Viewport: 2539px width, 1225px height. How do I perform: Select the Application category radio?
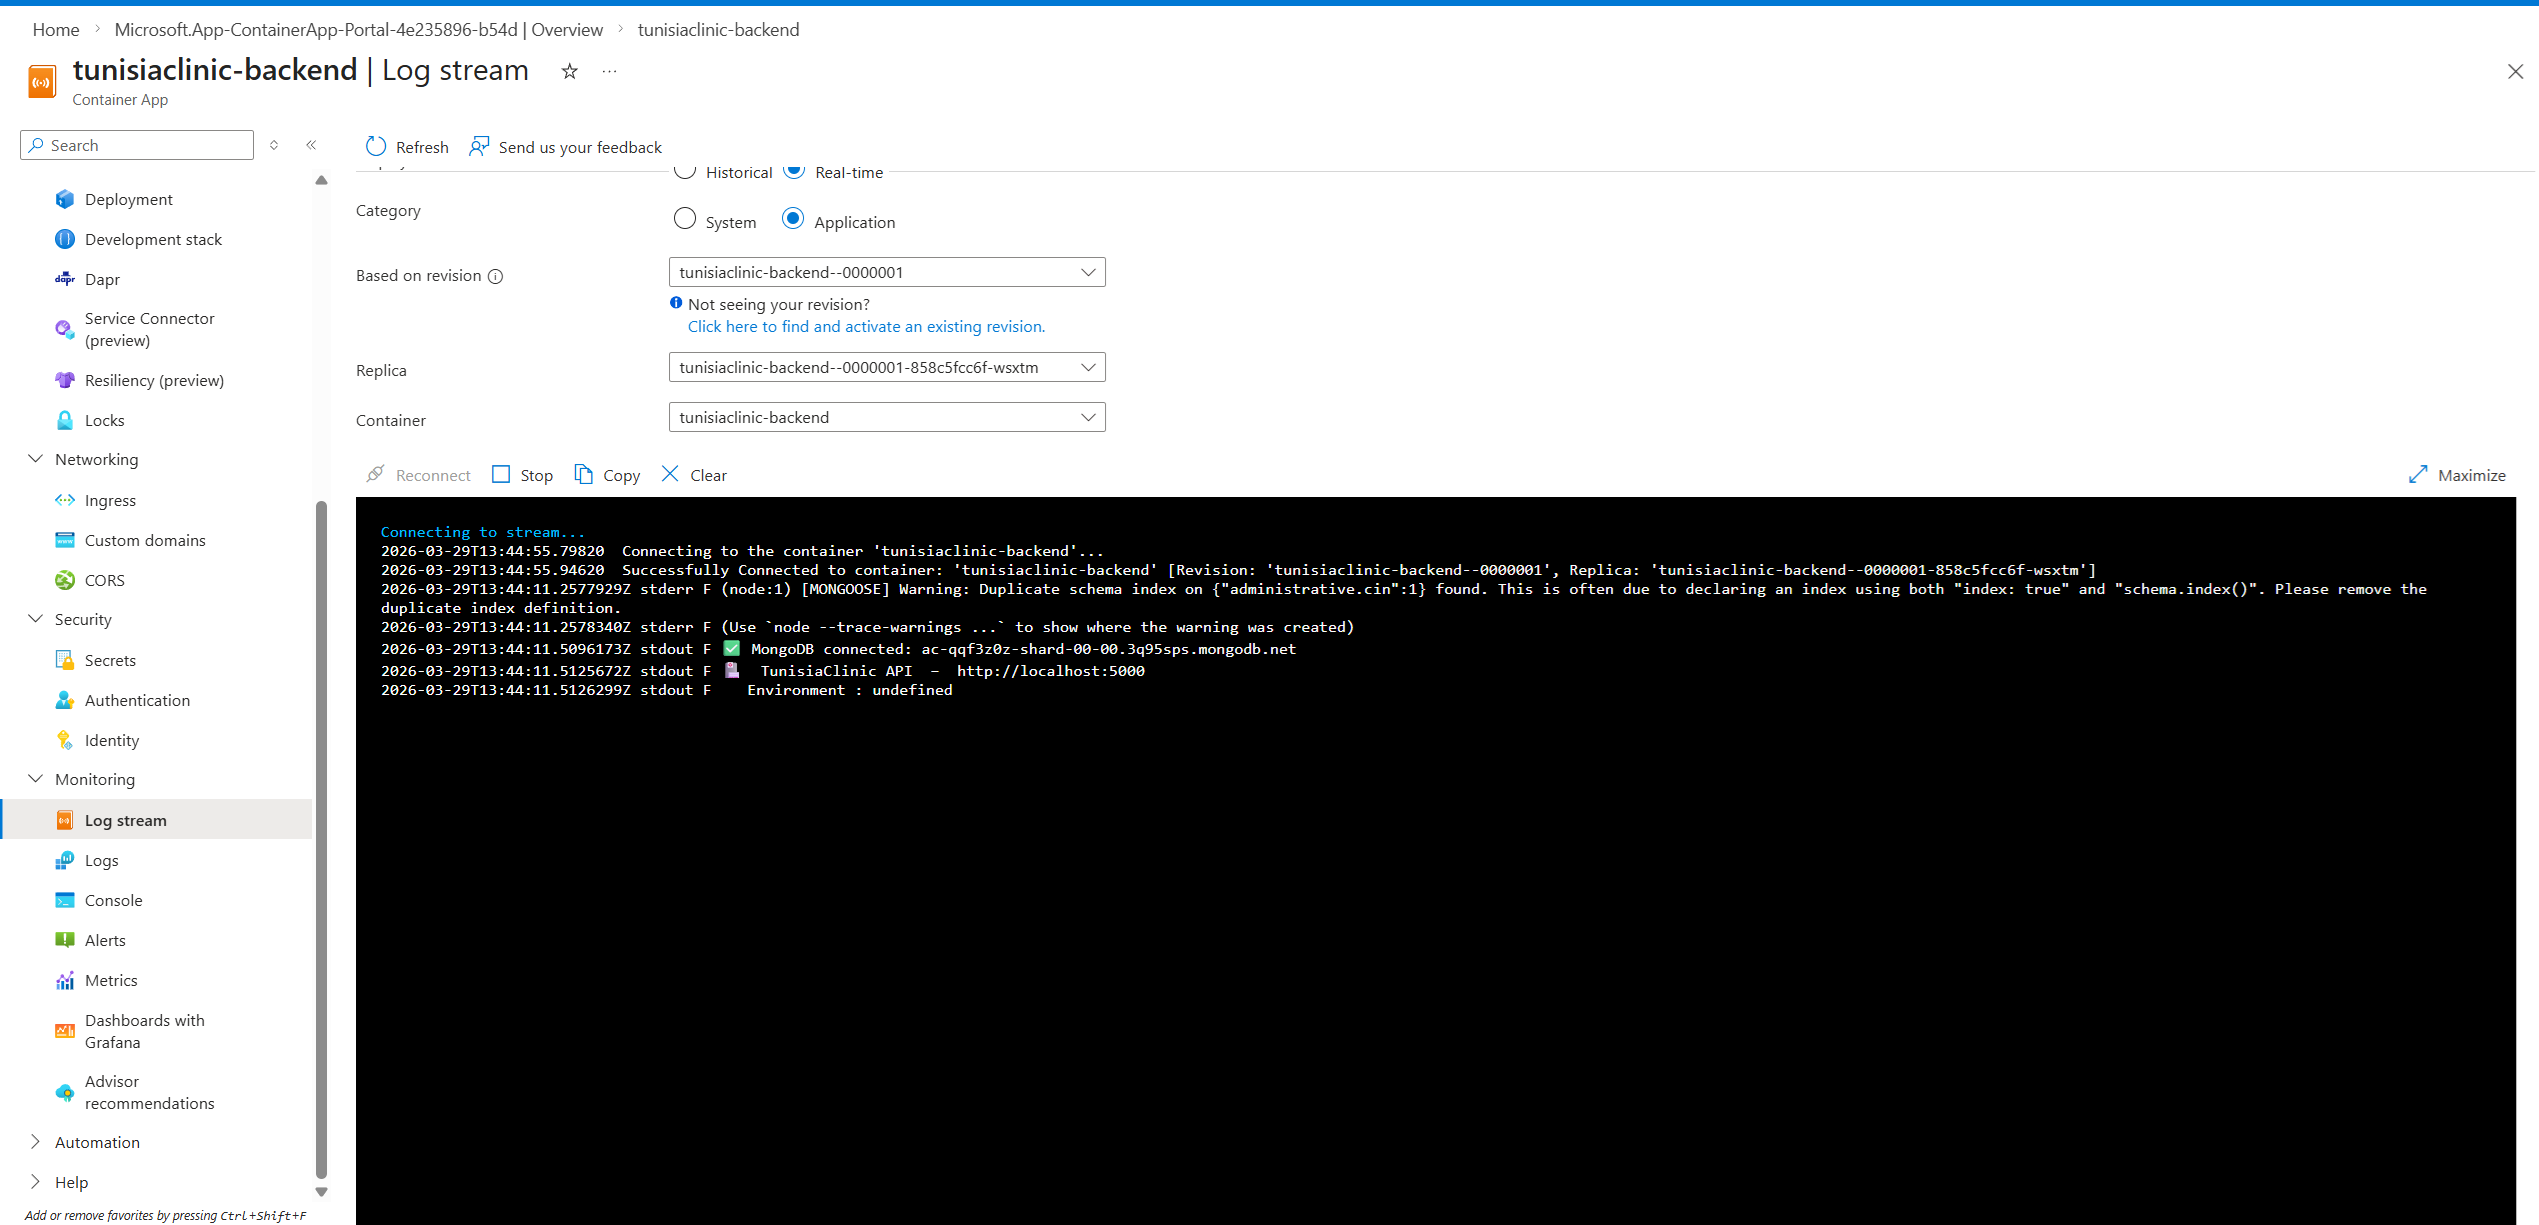tap(793, 219)
